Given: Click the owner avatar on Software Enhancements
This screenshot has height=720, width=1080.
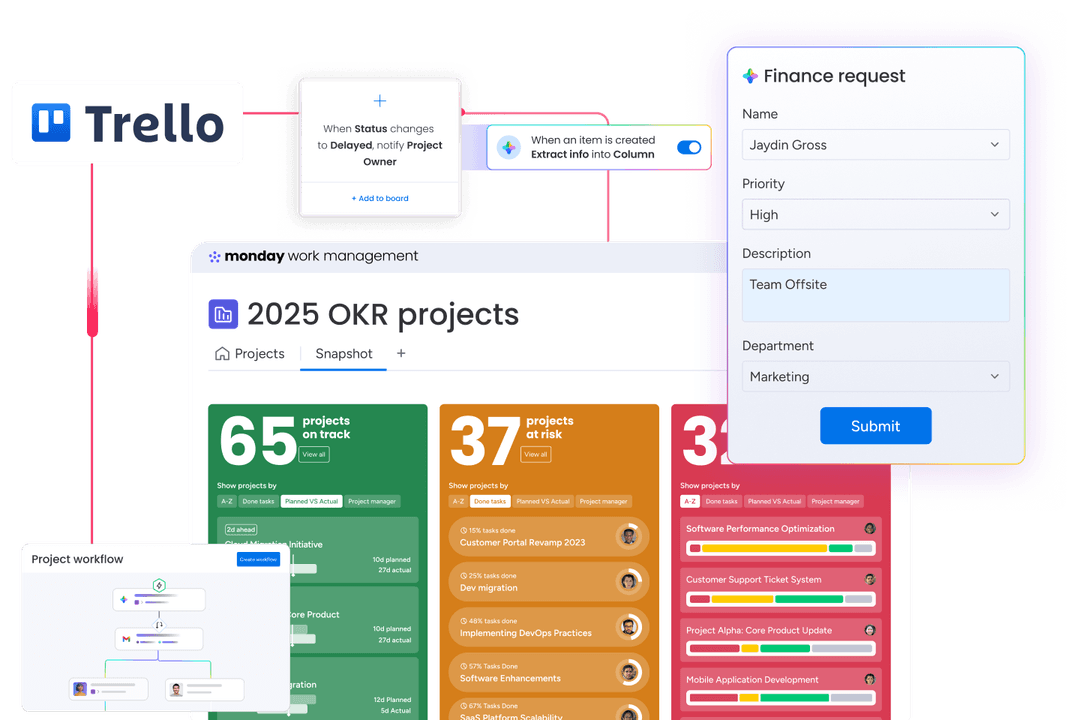Looking at the screenshot, I should [628, 672].
